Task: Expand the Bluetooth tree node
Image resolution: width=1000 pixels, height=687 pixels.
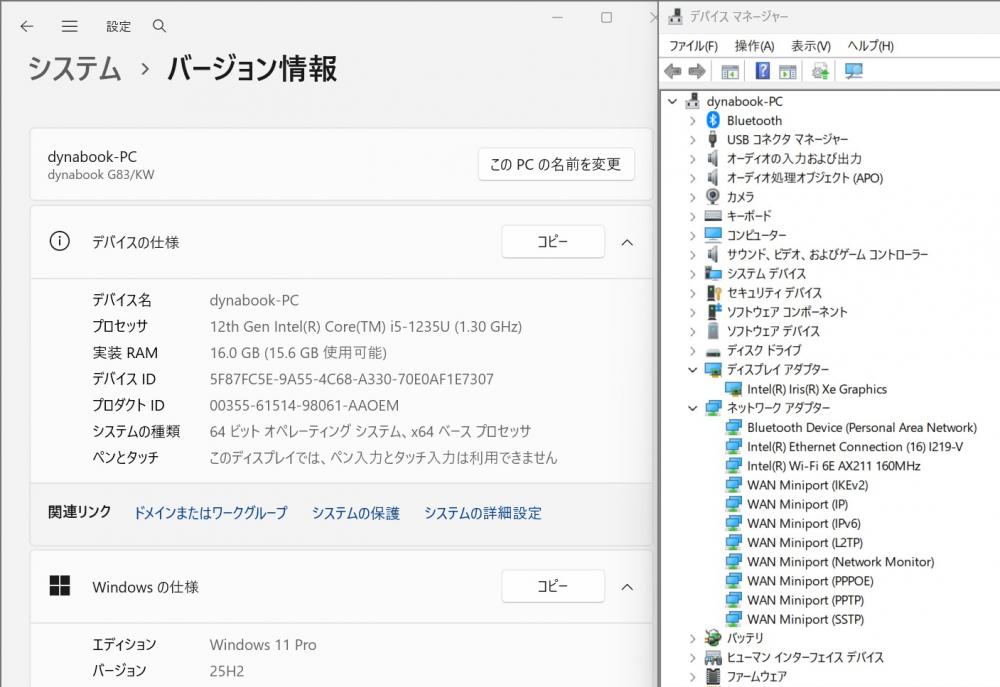Action: tap(693, 120)
